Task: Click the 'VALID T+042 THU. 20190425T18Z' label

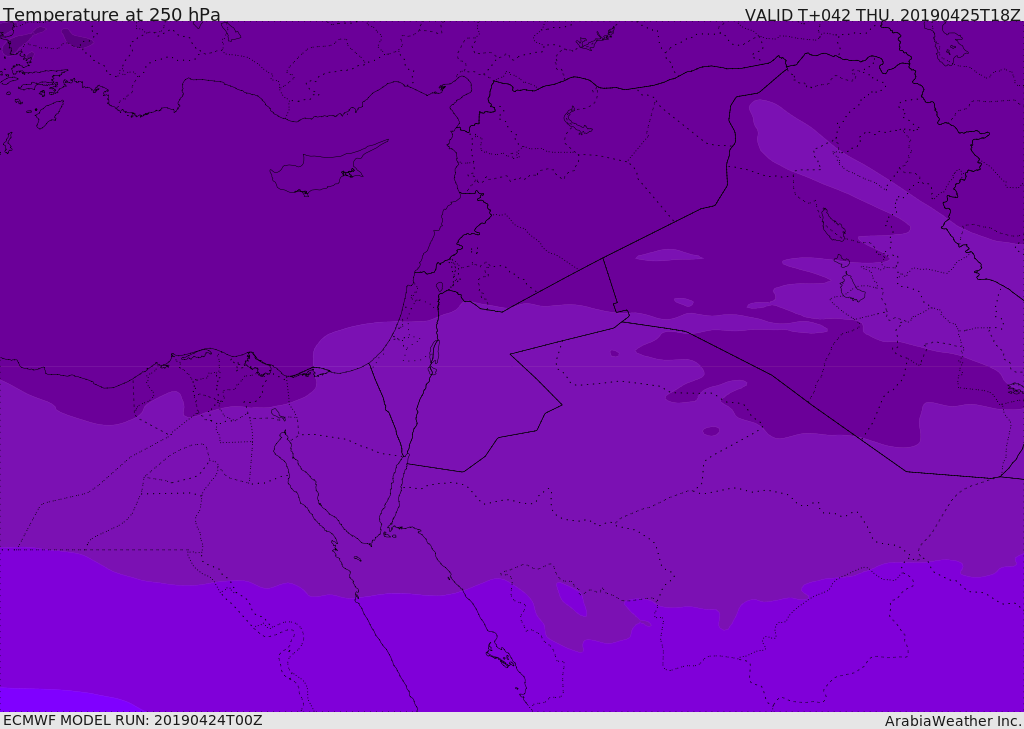Action: point(882,14)
